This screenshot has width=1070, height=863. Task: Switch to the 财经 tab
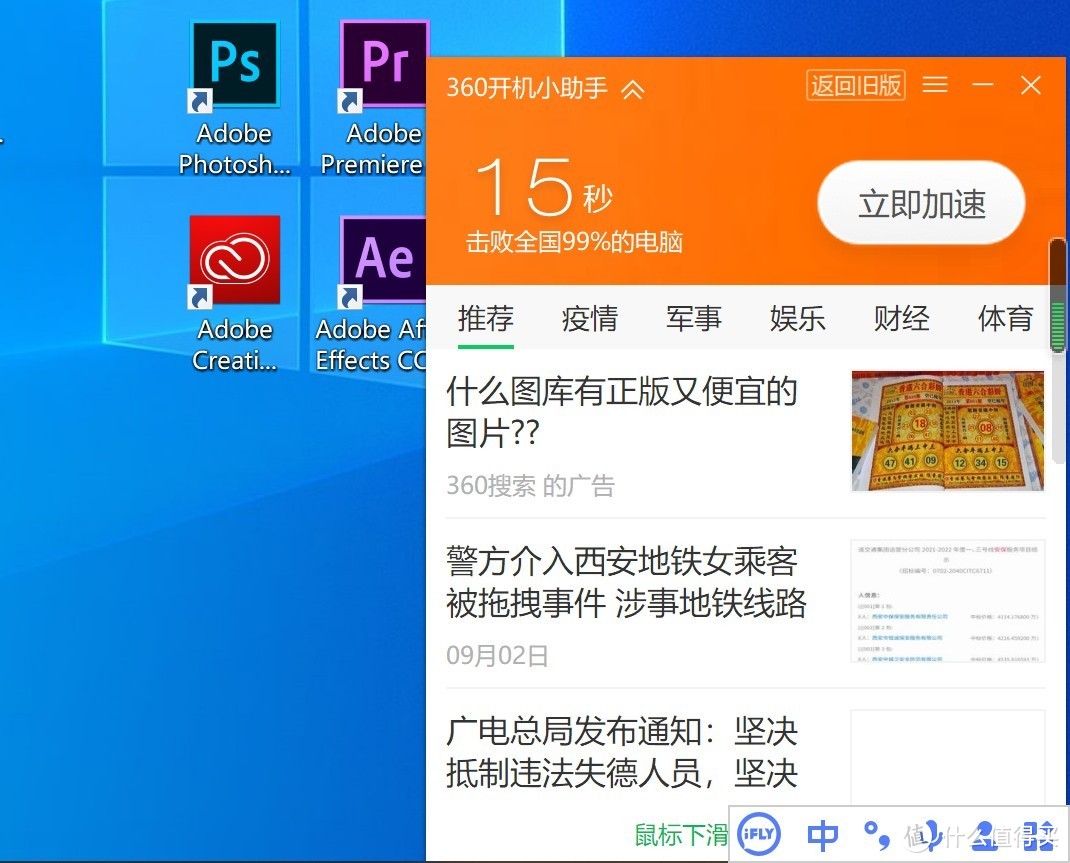pyautogui.click(x=900, y=318)
